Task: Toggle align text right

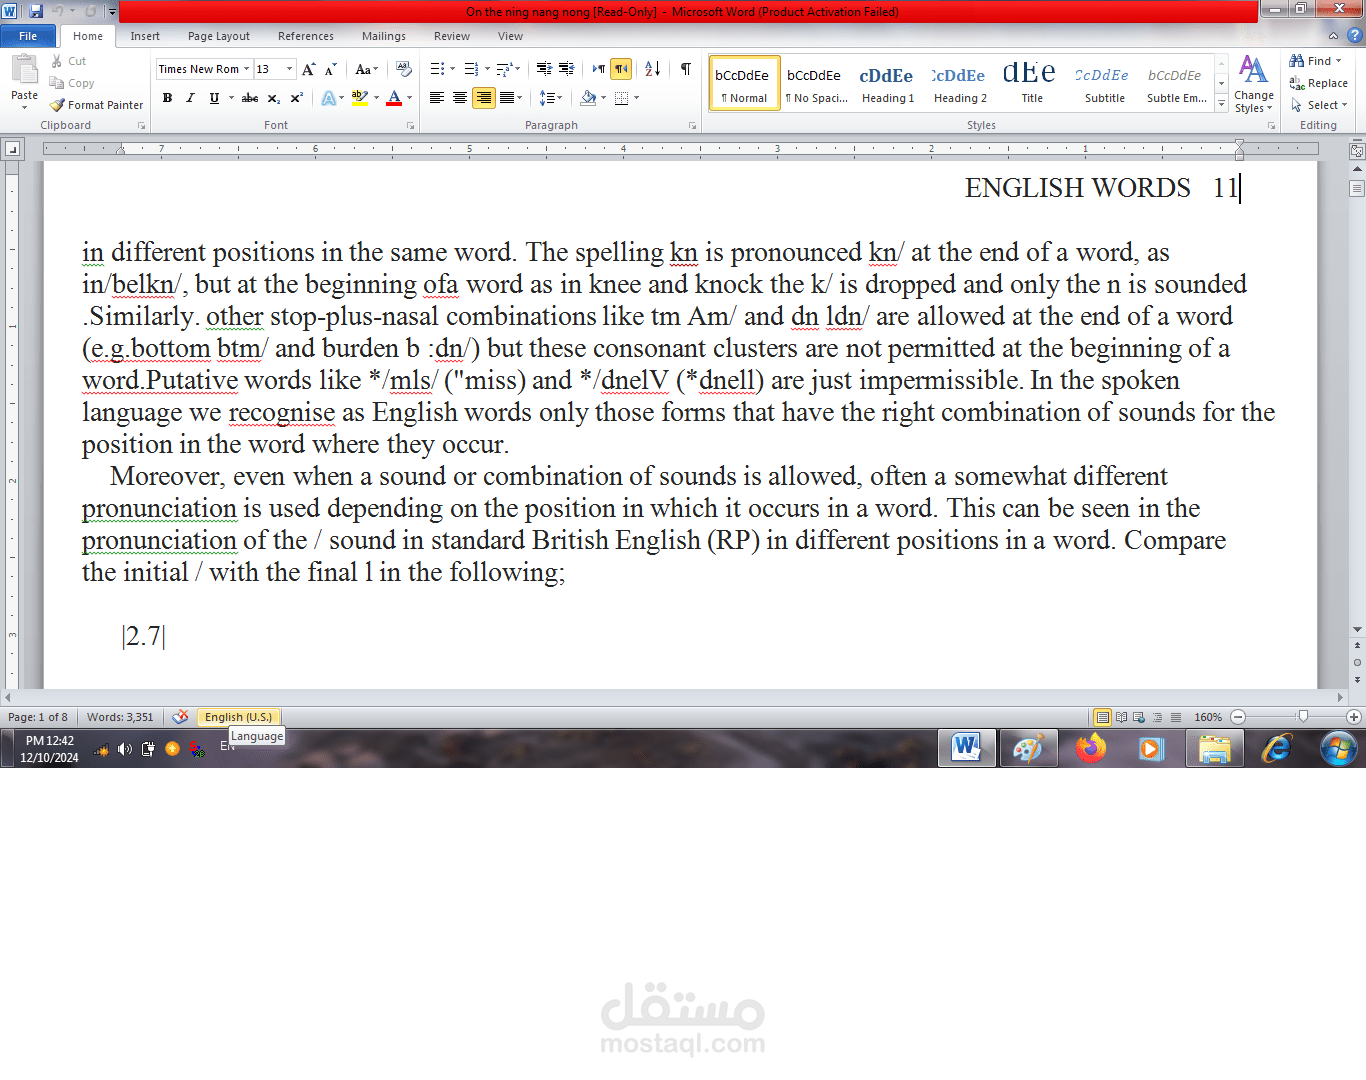Action: coord(484,98)
